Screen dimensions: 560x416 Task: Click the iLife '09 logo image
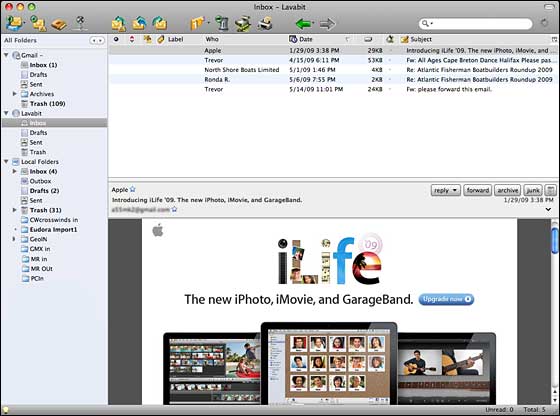tap(330, 259)
